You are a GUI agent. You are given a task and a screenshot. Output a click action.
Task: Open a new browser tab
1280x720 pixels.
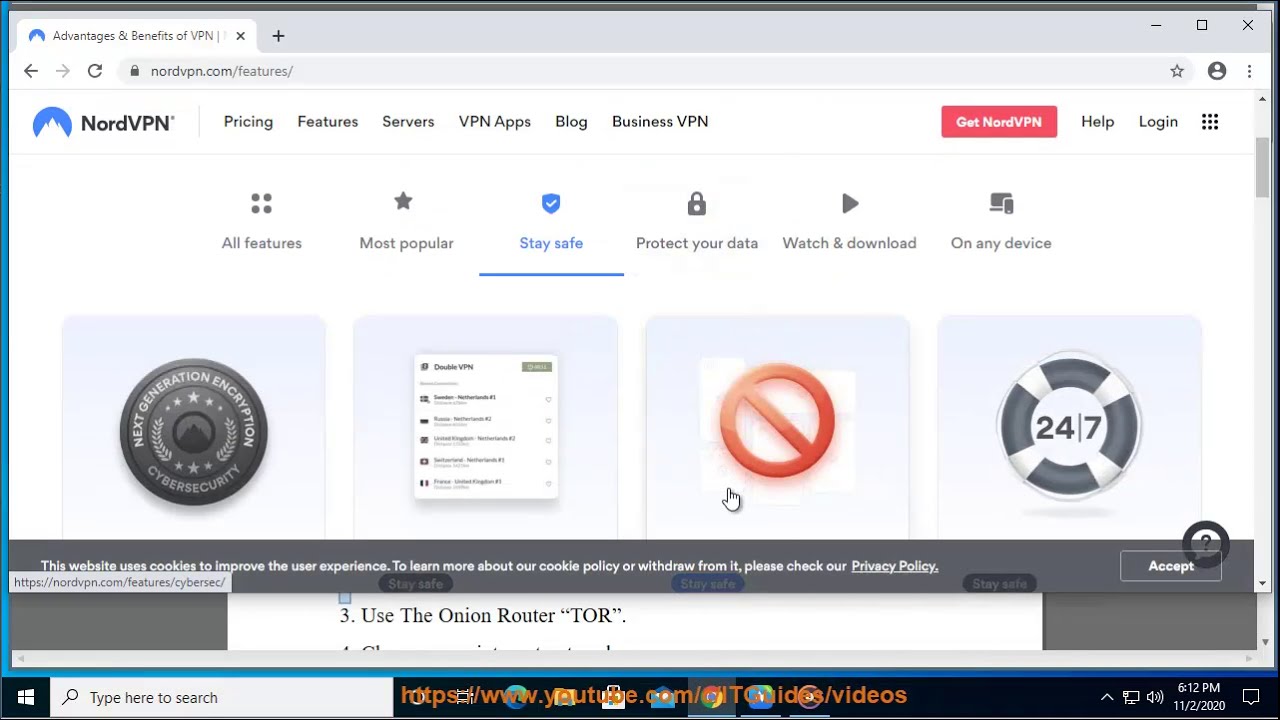coord(278,36)
